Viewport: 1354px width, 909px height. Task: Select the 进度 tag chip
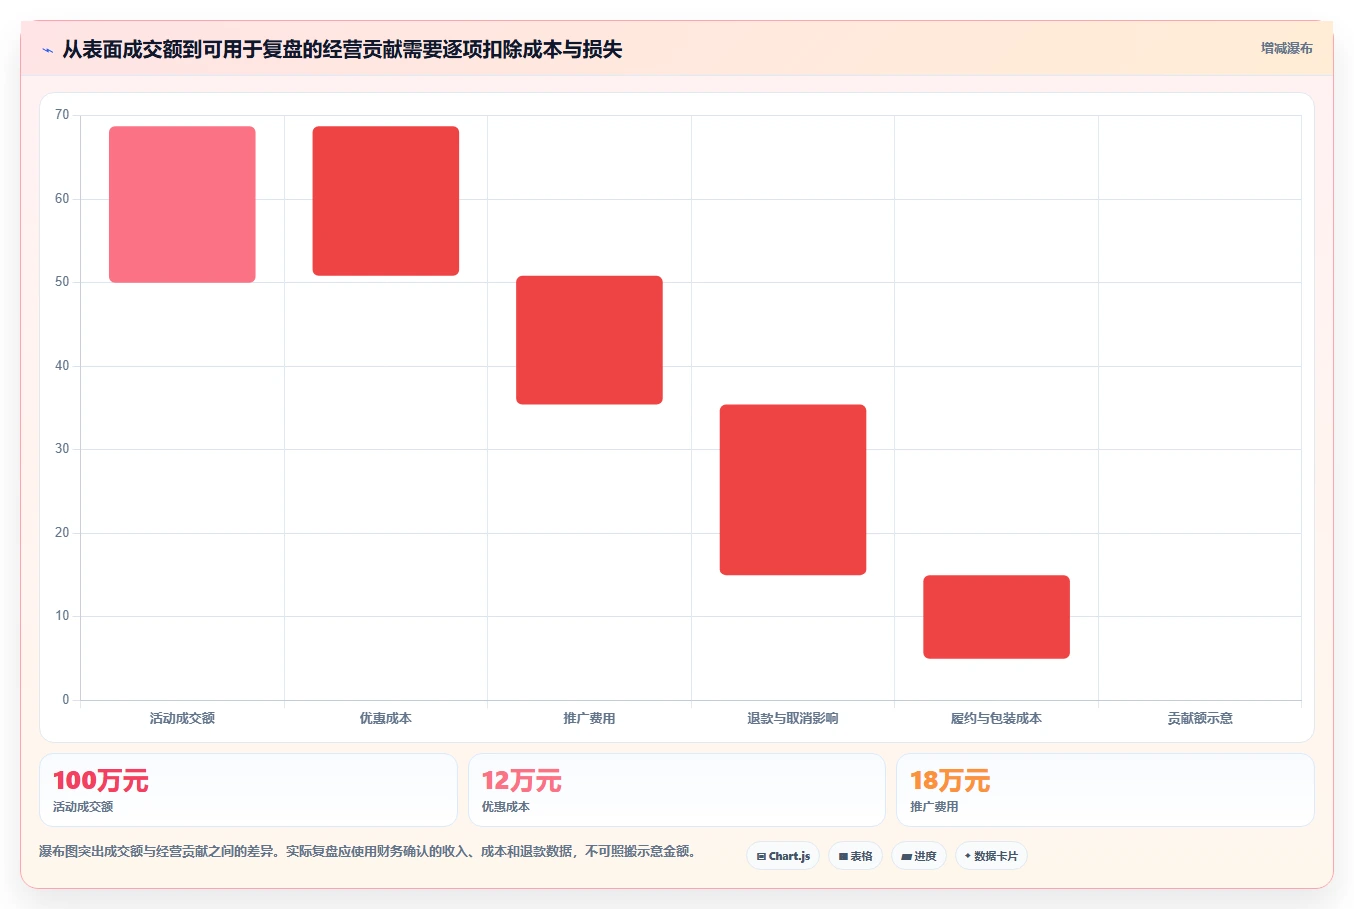(919, 856)
